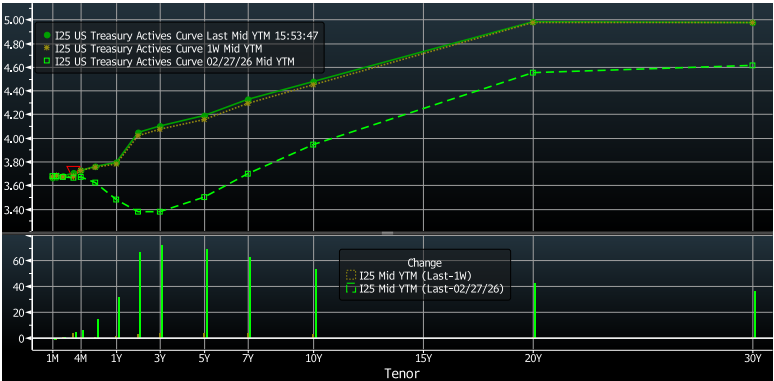This screenshot has width=774, height=381.
Task: Click the 20Y green change bar
Action: 535,310
